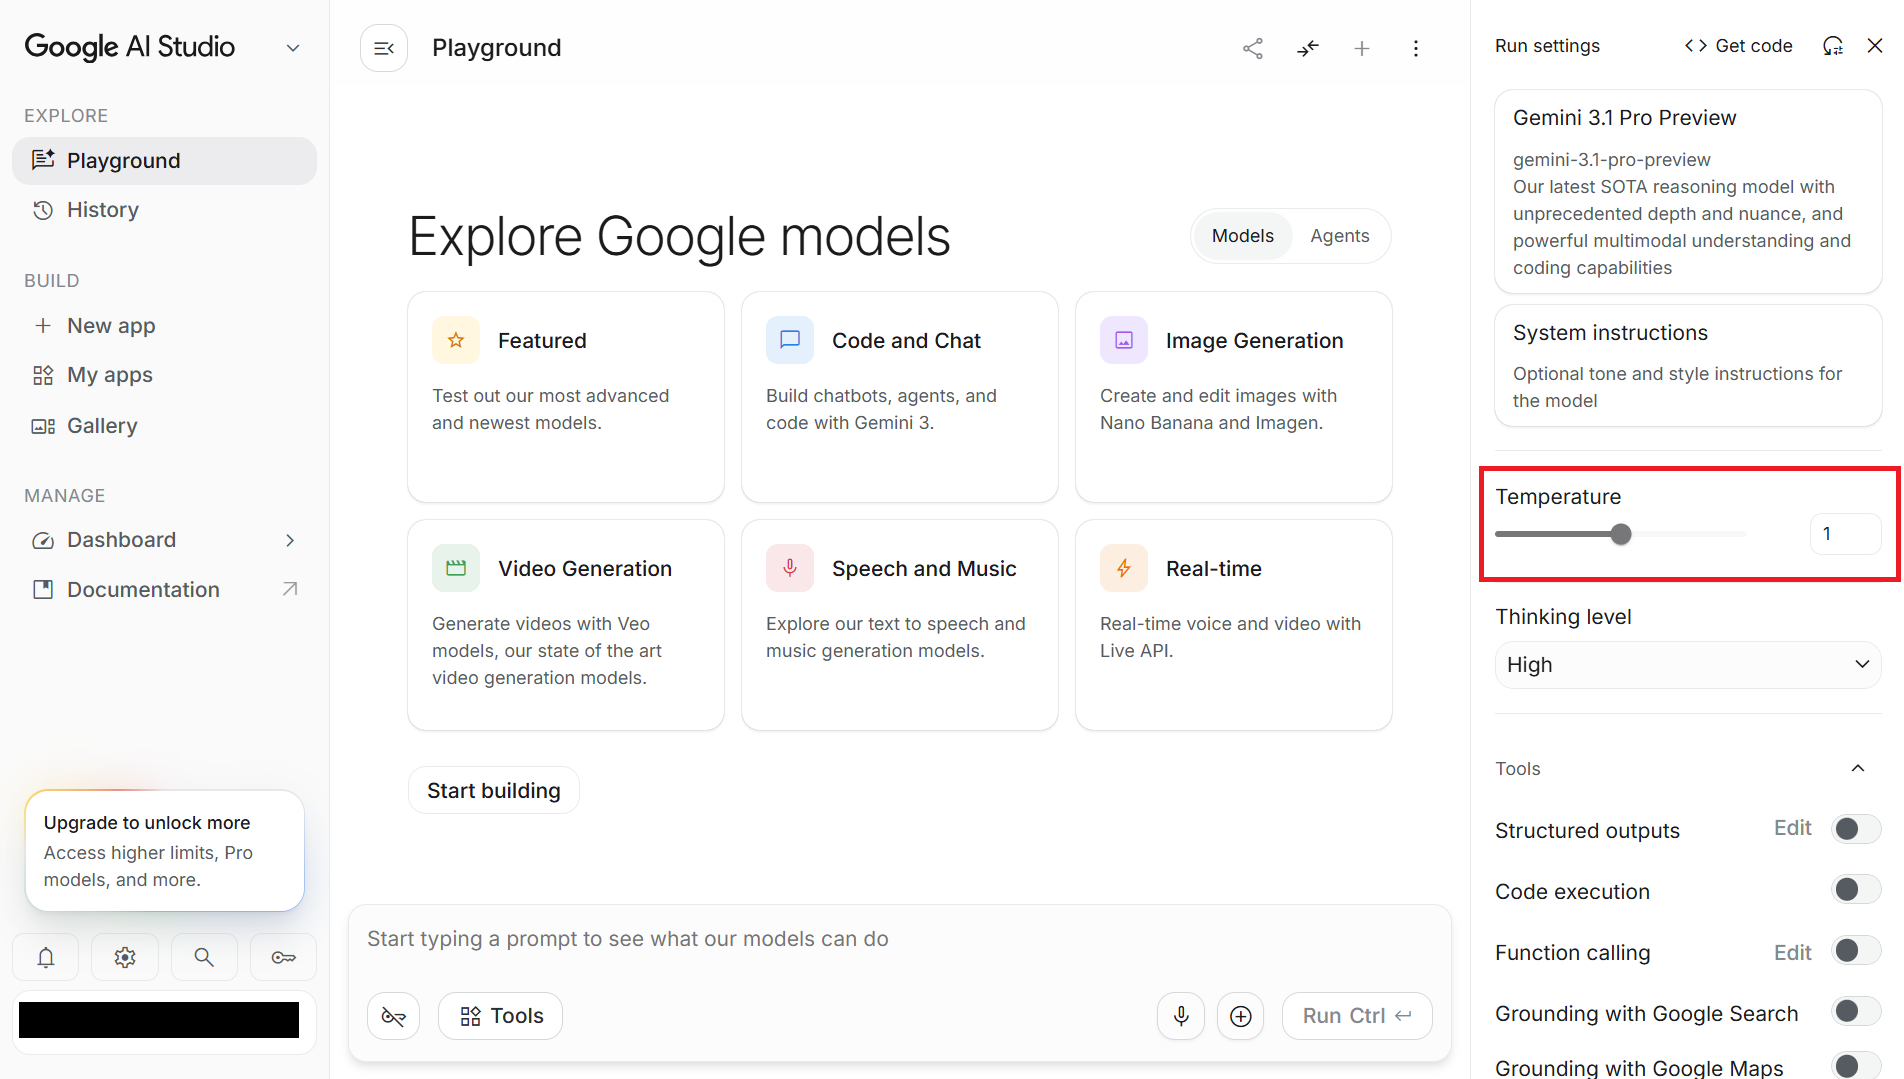Image resolution: width=1904 pixels, height=1079 pixels.
Task: Switch to the Models tab
Action: tap(1243, 236)
